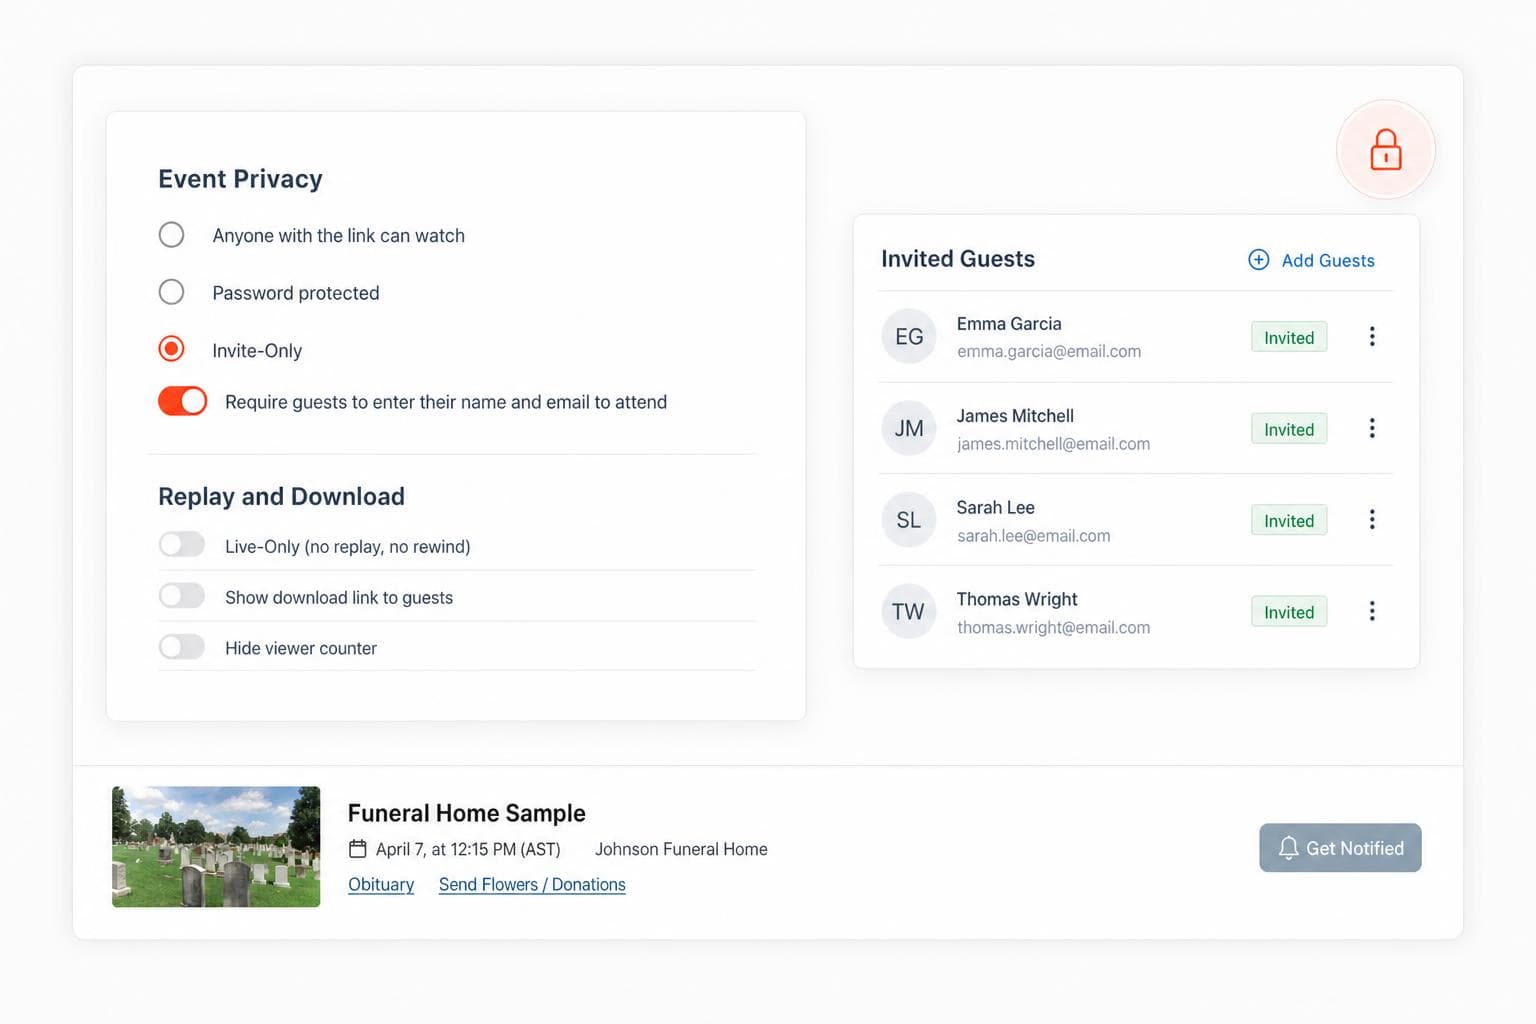The height and width of the screenshot is (1024, 1536).
Task: Open the Send Flowers / Donations link
Action: pos(532,885)
